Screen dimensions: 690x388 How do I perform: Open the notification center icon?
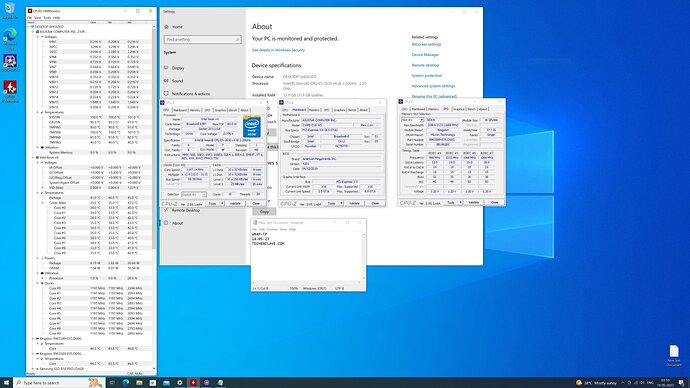click(x=682, y=383)
